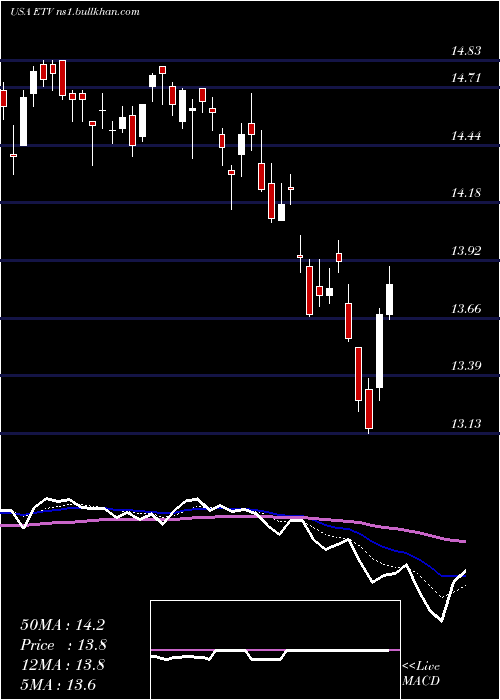Click the 14.83 price level label

click(x=466, y=51)
